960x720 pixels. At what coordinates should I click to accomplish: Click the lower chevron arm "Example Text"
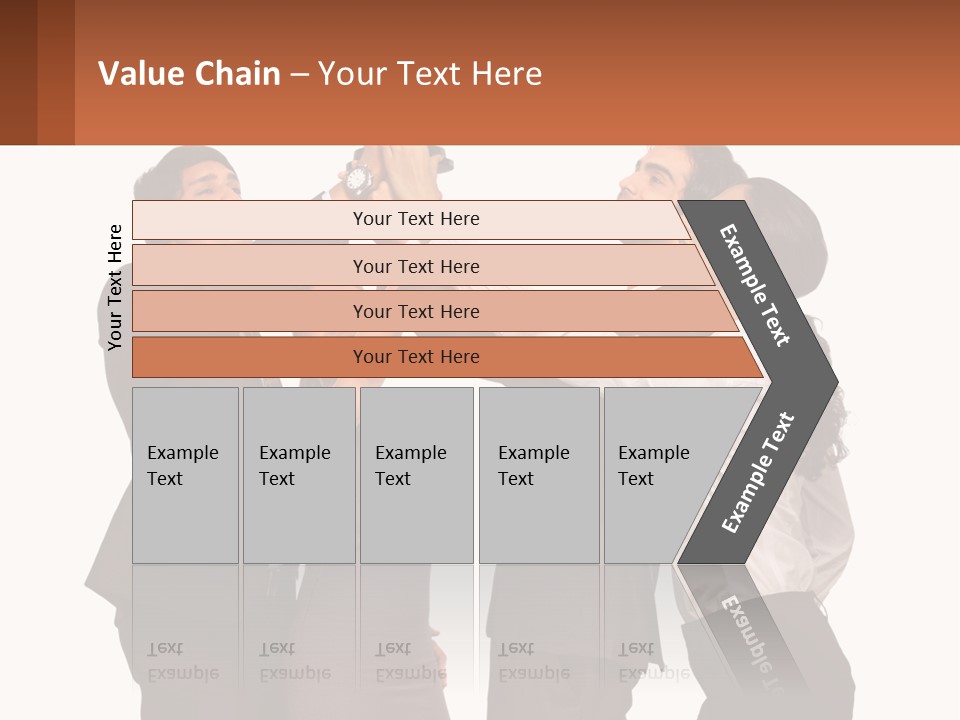click(757, 473)
